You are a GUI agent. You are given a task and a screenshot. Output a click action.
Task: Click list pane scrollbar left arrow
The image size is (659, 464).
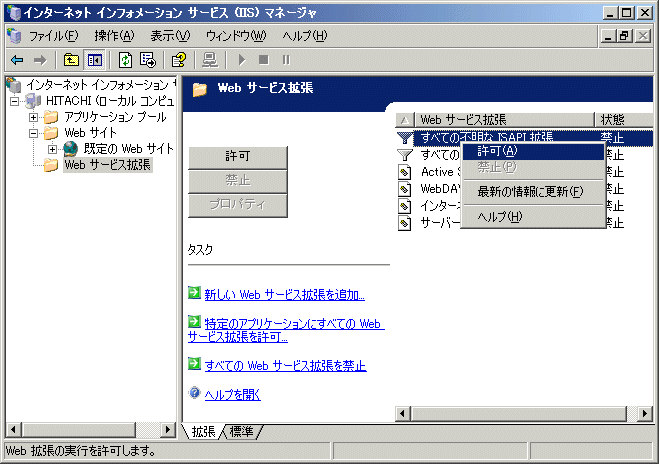403,414
